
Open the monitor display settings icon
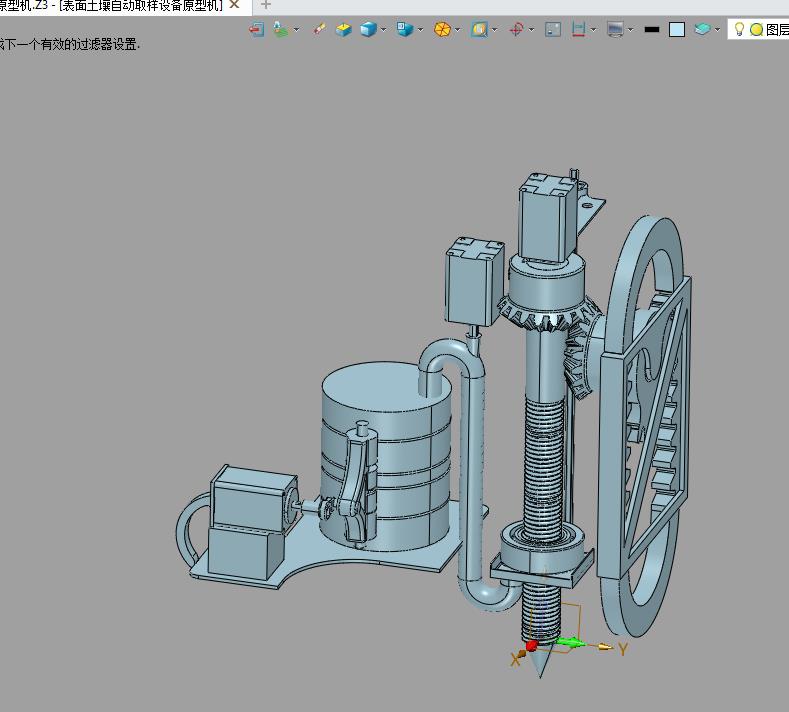(x=615, y=29)
